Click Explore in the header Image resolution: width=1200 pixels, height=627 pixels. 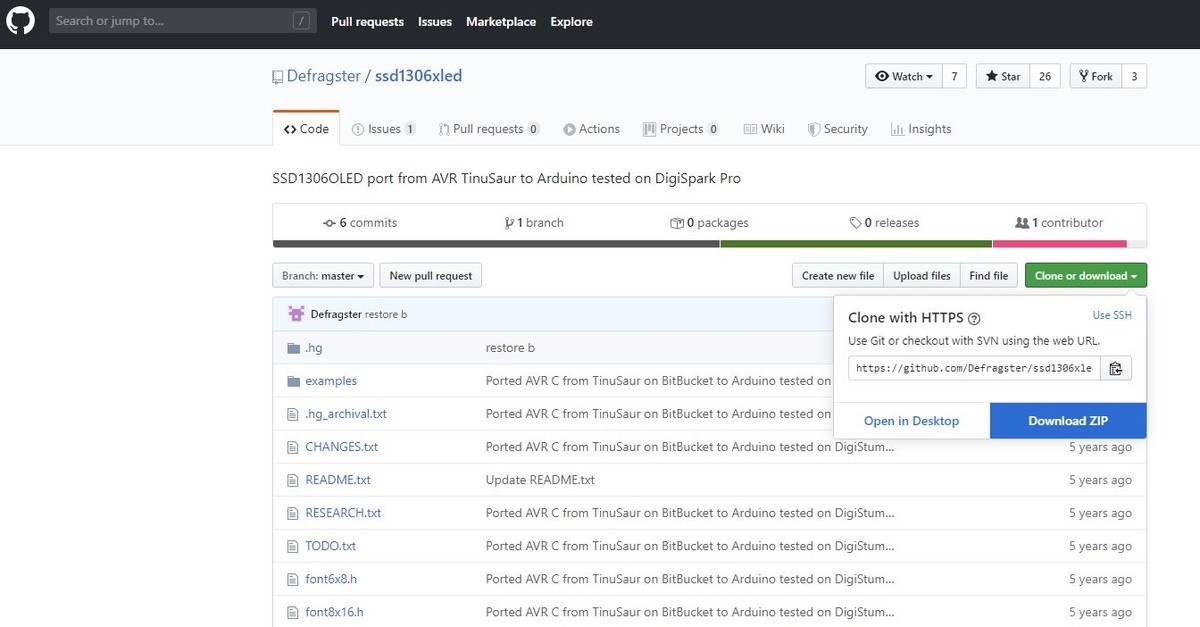571,21
